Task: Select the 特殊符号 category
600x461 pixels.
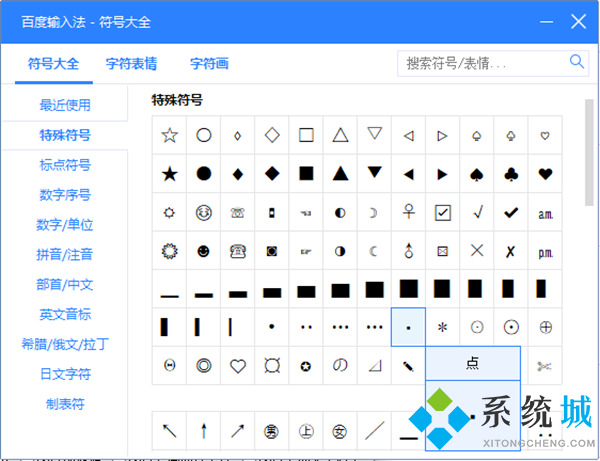Action: pyautogui.click(x=65, y=135)
